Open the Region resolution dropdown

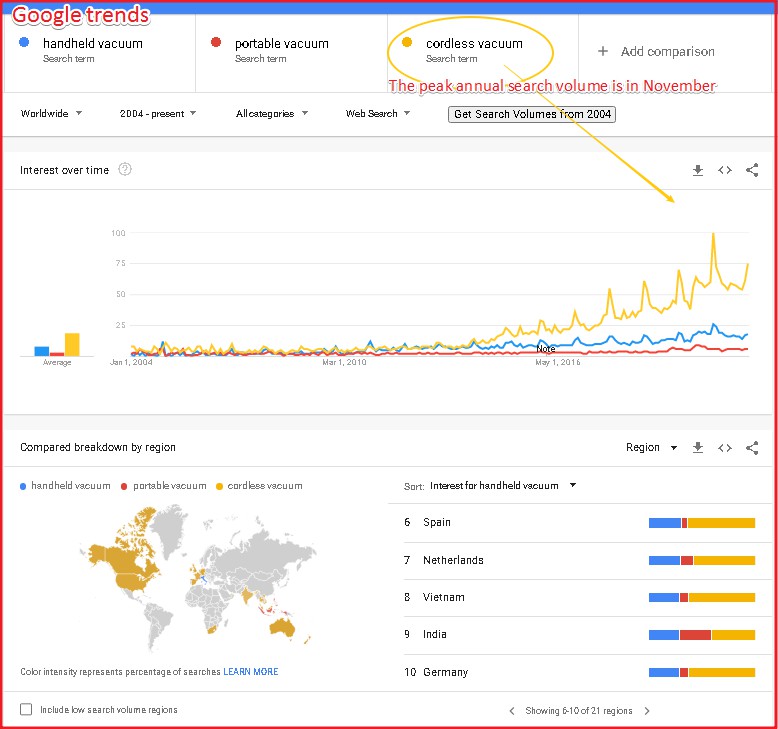coord(651,448)
